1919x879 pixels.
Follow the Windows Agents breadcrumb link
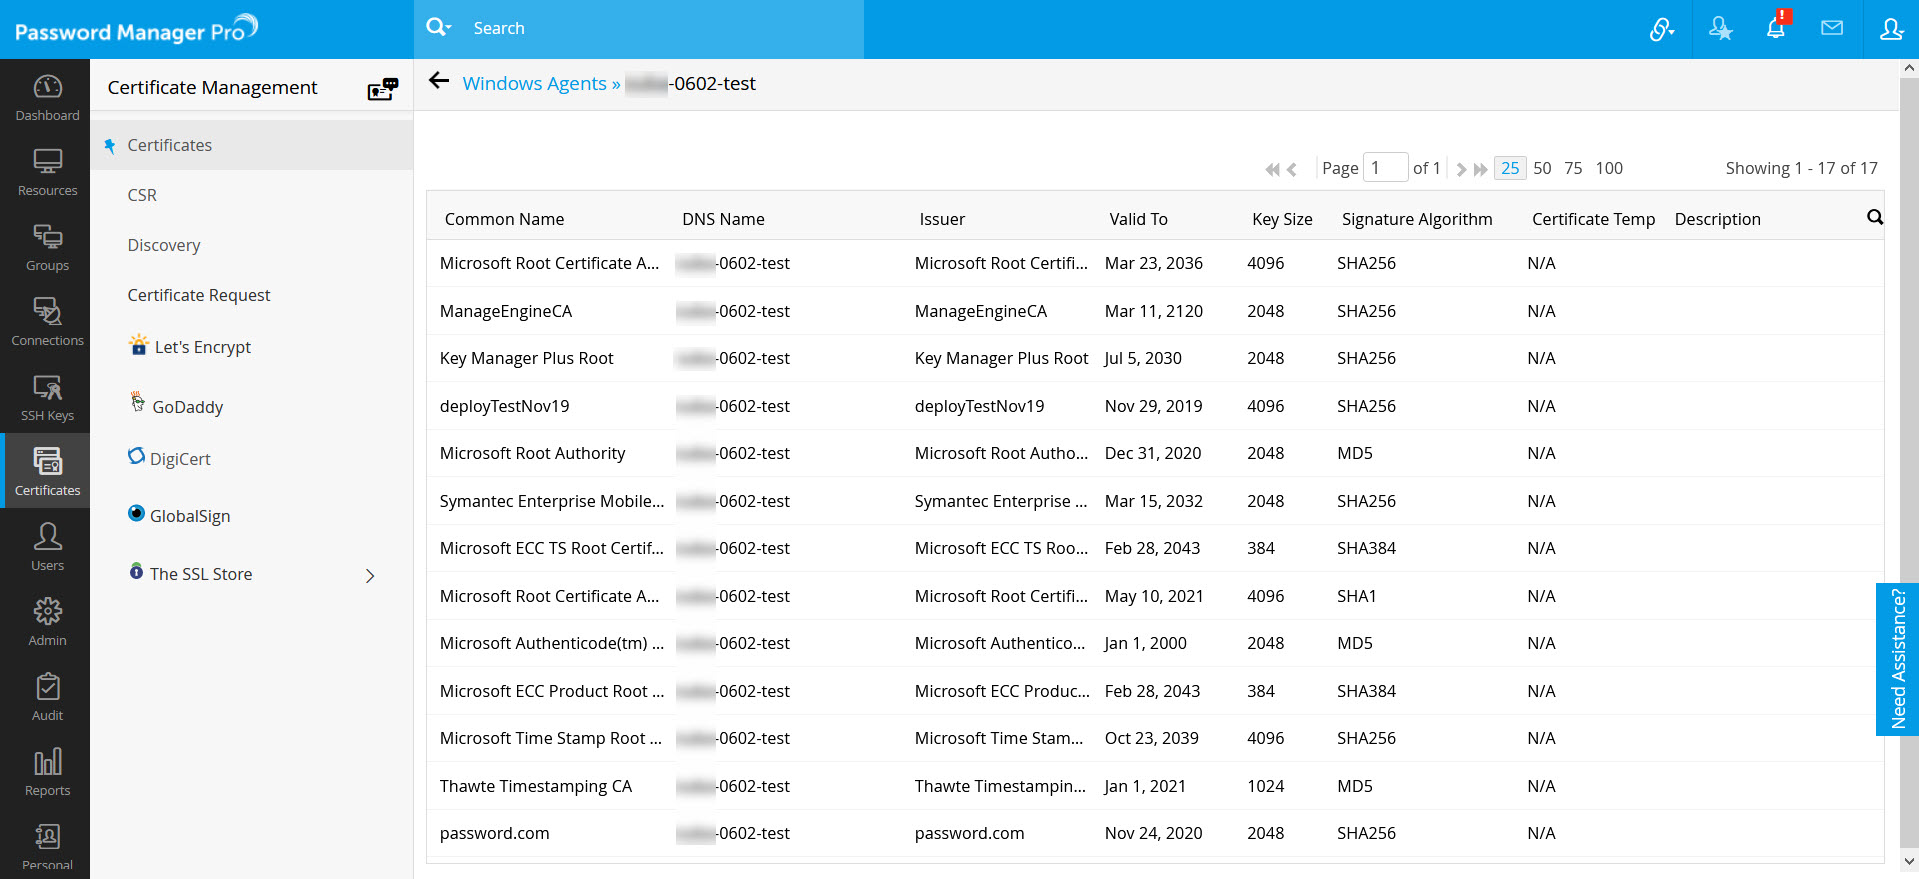point(534,84)
